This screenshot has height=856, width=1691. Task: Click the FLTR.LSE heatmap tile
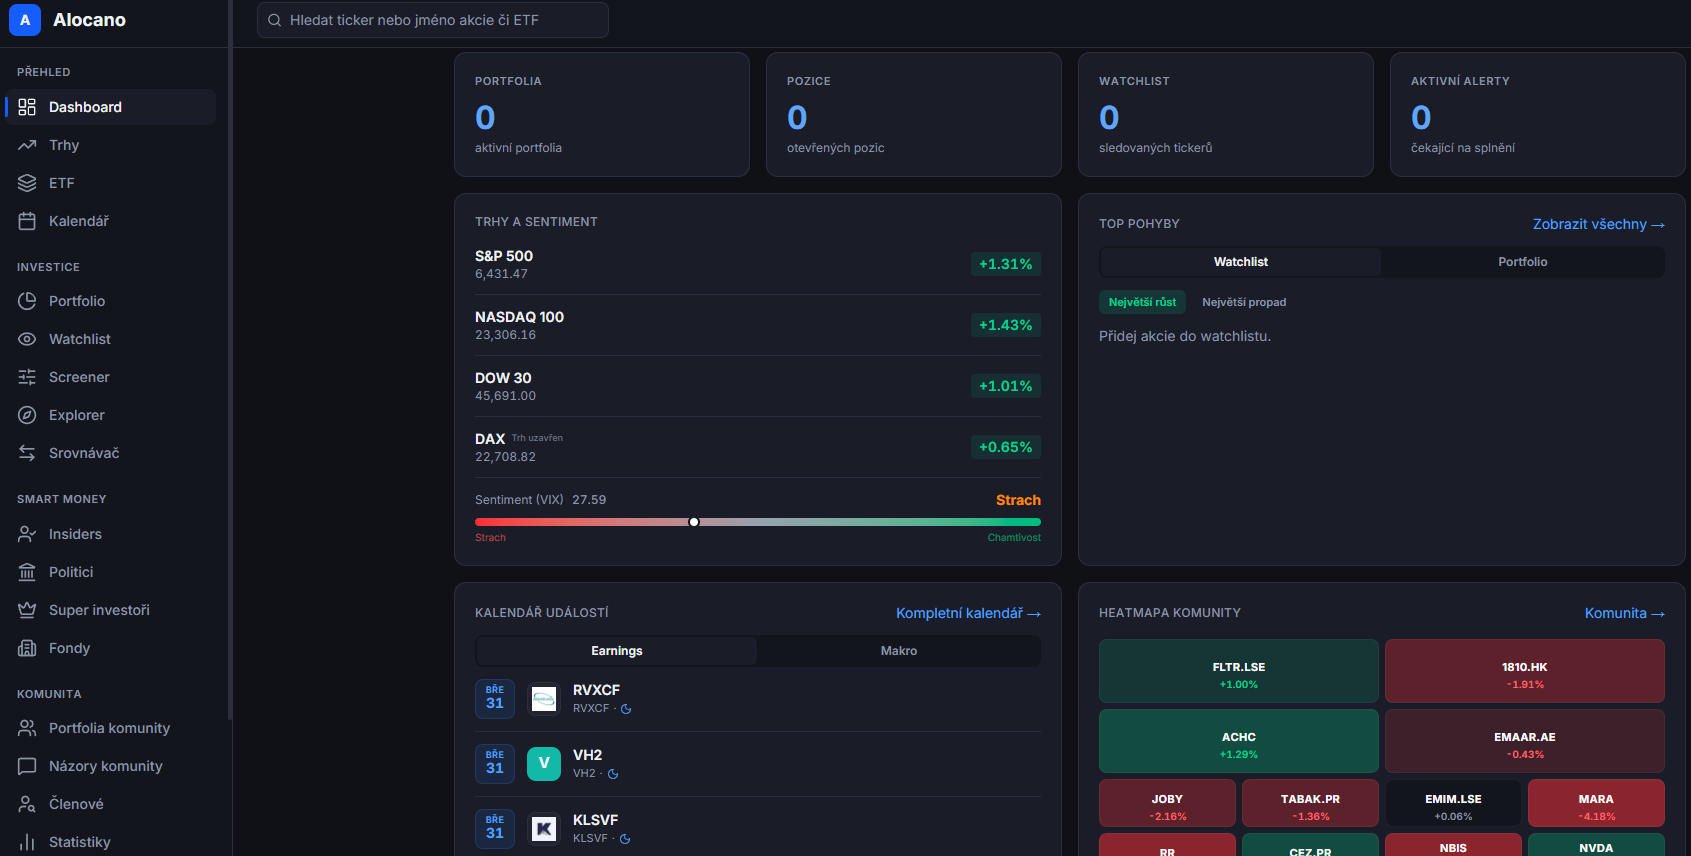[1238, 672]
